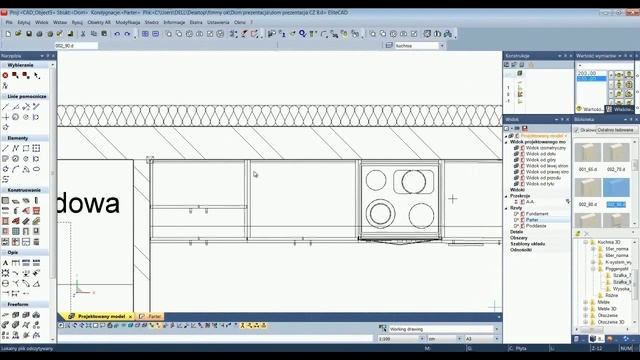
Task: Select the ellipse tool under Elementy
Action: click(36, 169)
